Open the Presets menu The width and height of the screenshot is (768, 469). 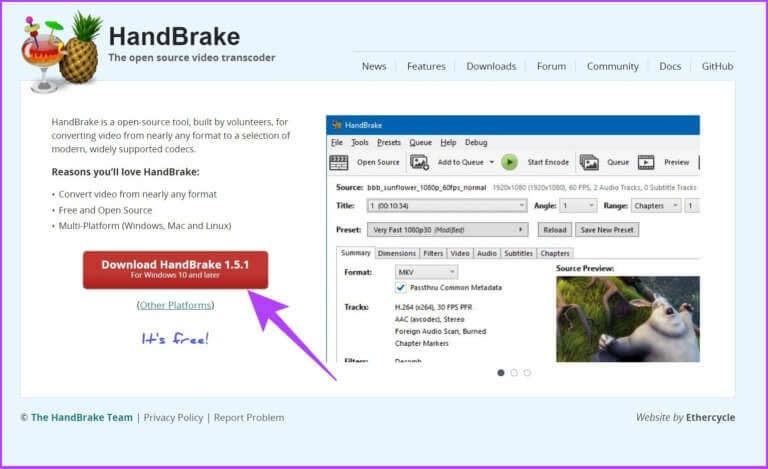(389, 142)
